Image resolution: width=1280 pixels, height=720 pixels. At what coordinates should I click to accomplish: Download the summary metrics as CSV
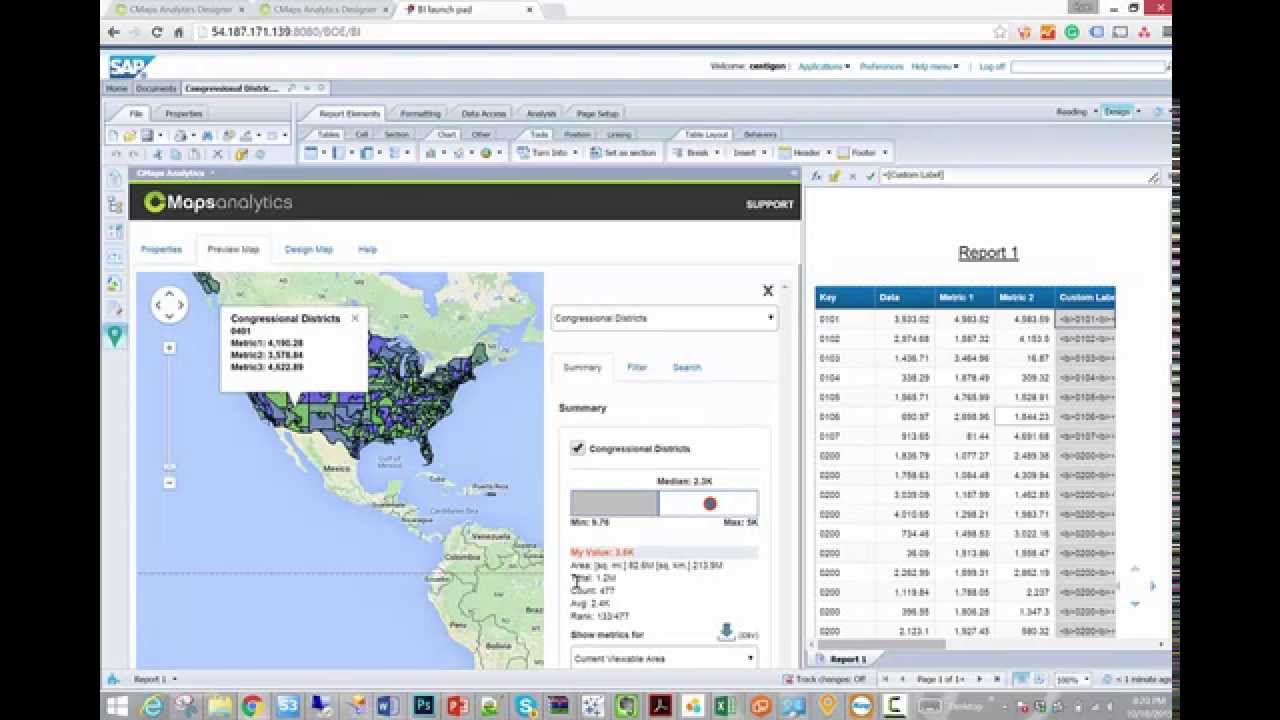[x=727, y=632]
